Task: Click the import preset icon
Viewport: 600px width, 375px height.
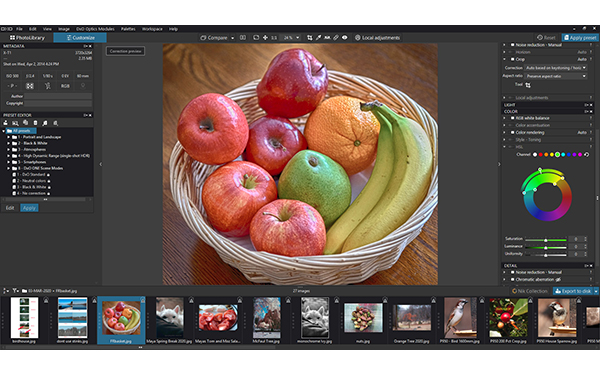Action: tap(45, 123)
